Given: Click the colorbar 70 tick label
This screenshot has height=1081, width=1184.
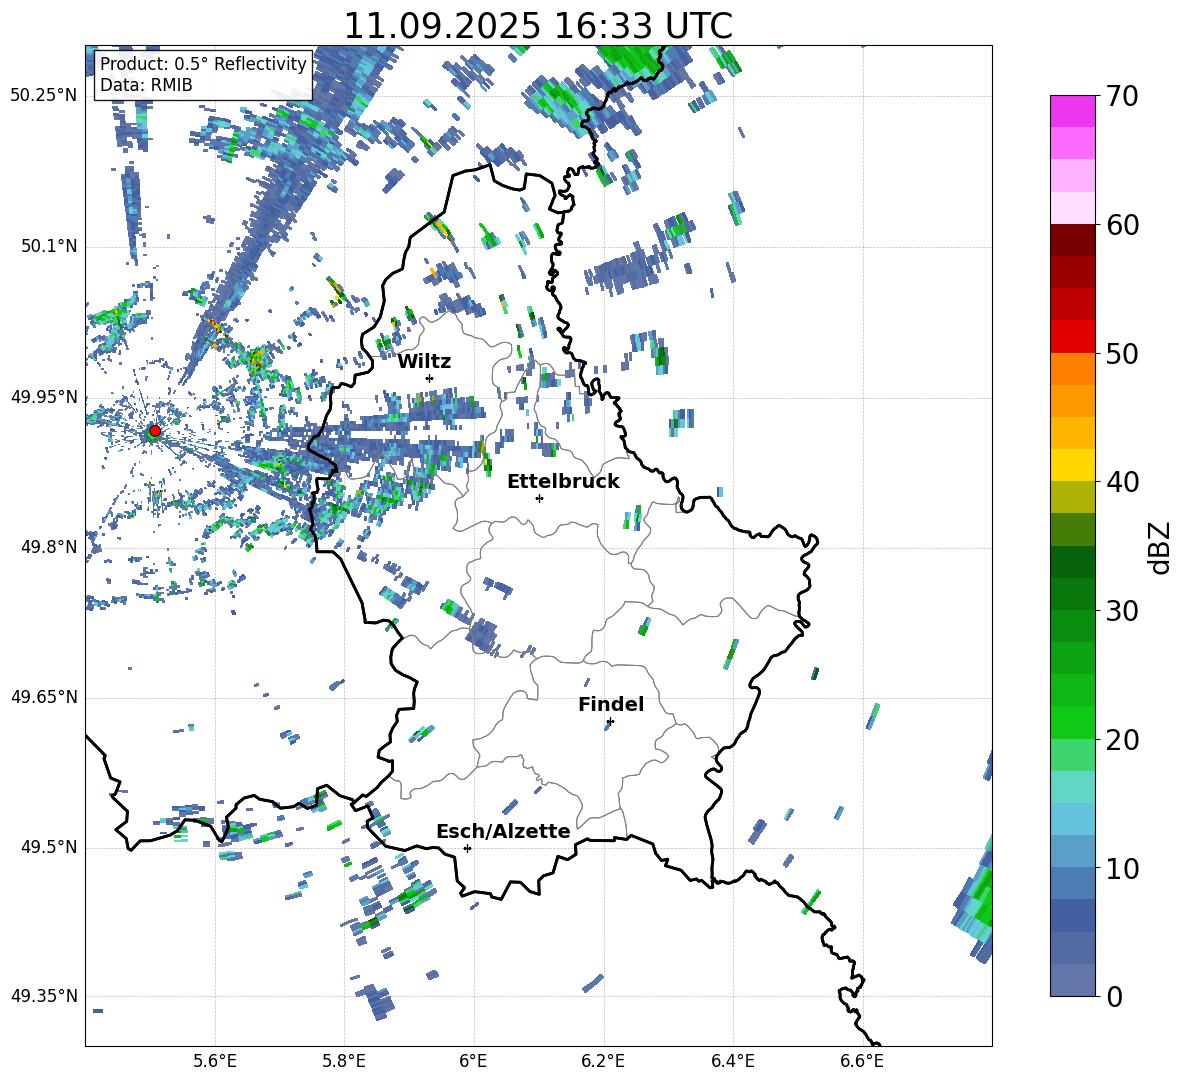Looking at the screenshot, I should 1122,97.
